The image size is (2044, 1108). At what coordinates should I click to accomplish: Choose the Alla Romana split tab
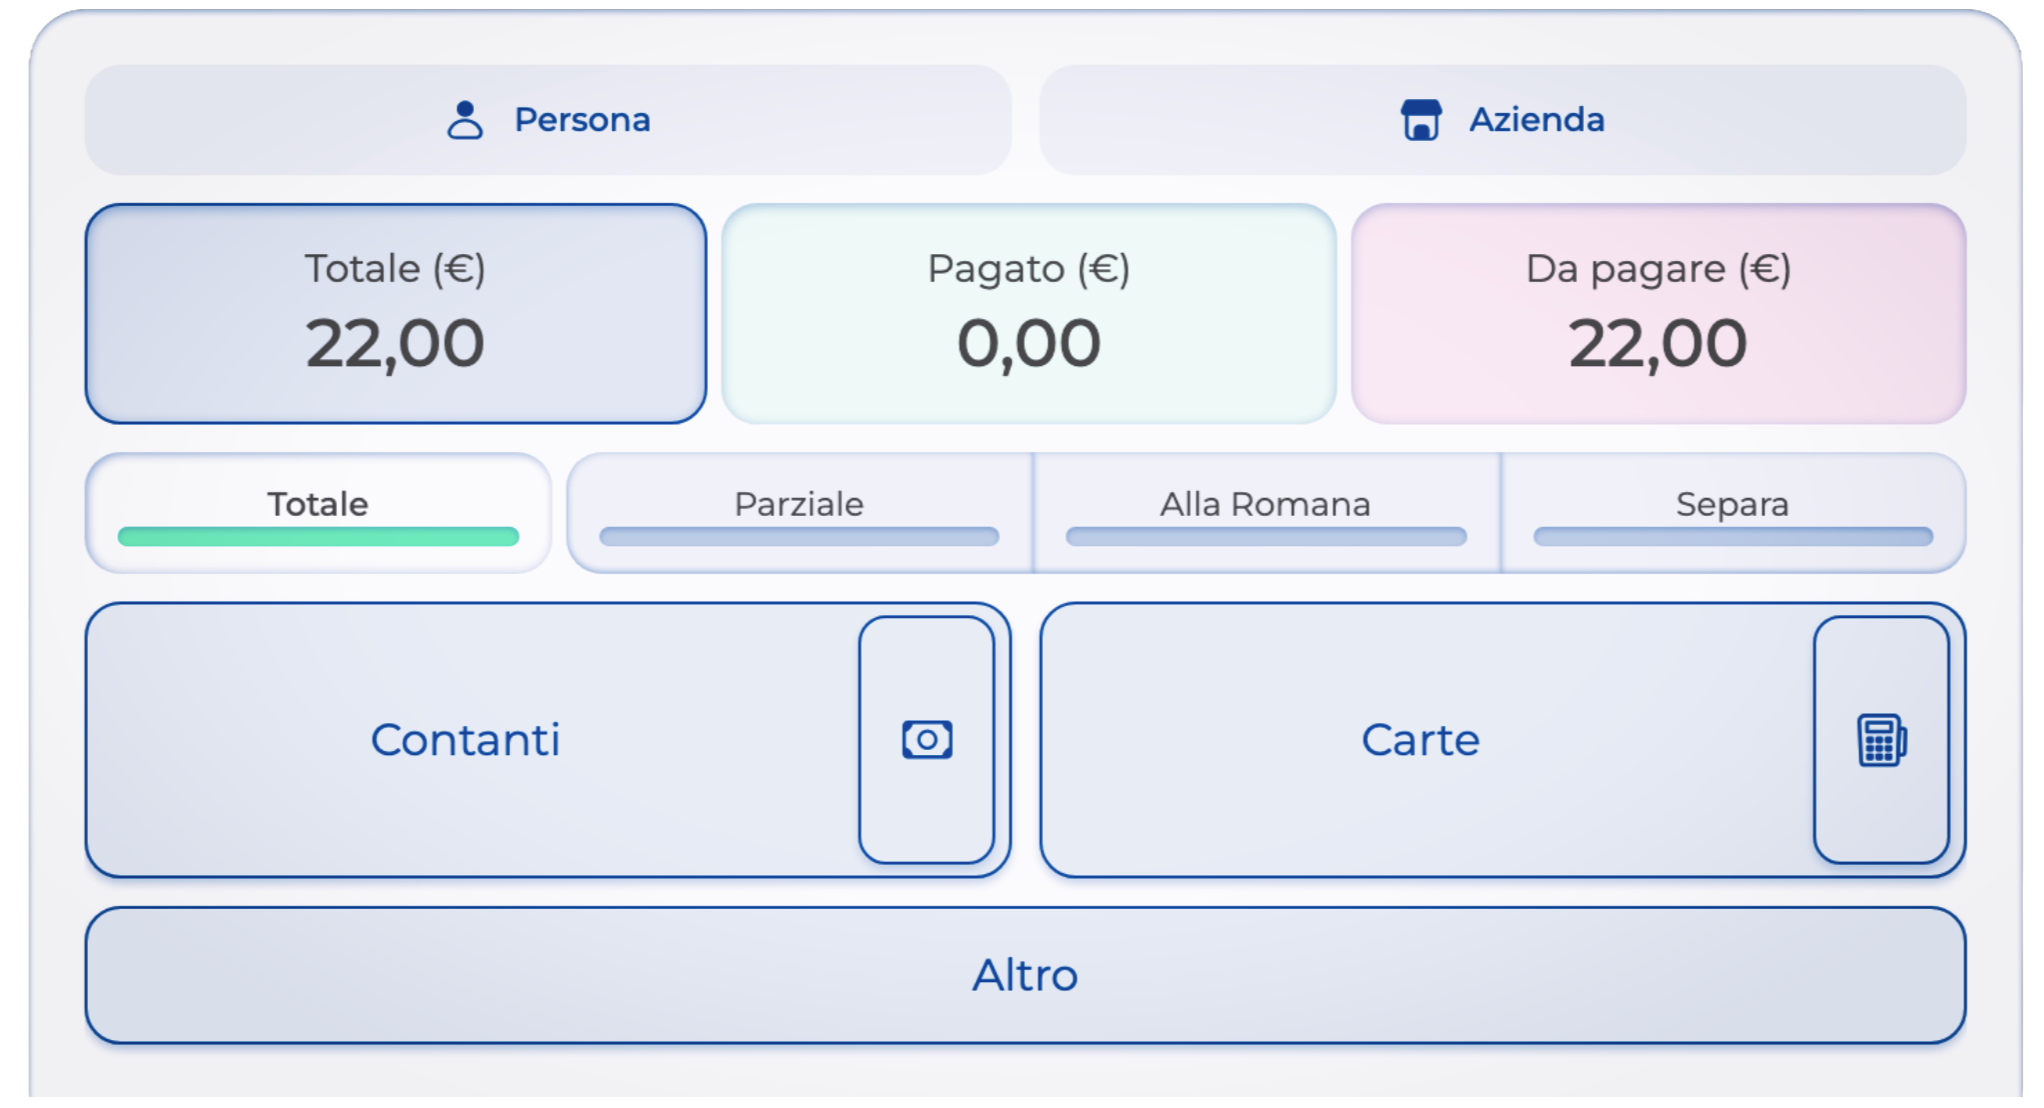(1265, 503)
